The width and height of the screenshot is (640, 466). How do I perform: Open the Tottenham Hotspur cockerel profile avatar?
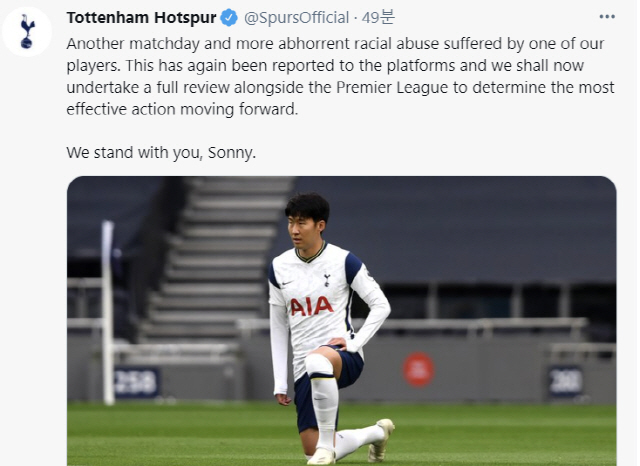pos(27,31)
